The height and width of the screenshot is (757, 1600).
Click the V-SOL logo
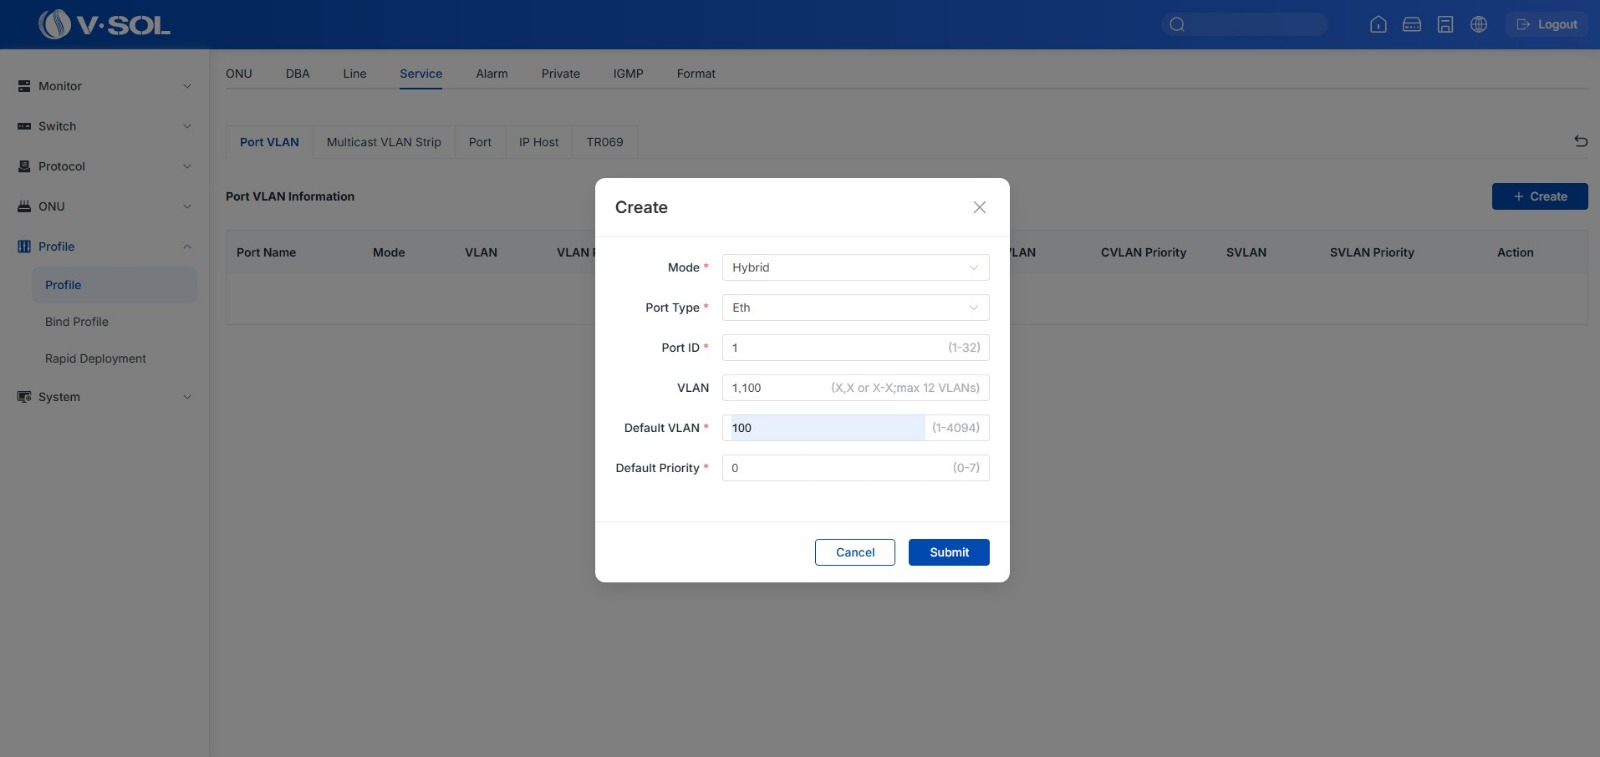(x=104, y=24)
